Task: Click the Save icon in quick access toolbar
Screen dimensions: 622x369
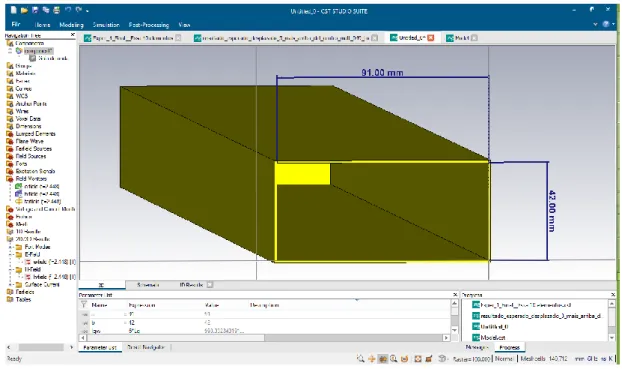Action: pos(35,10)
